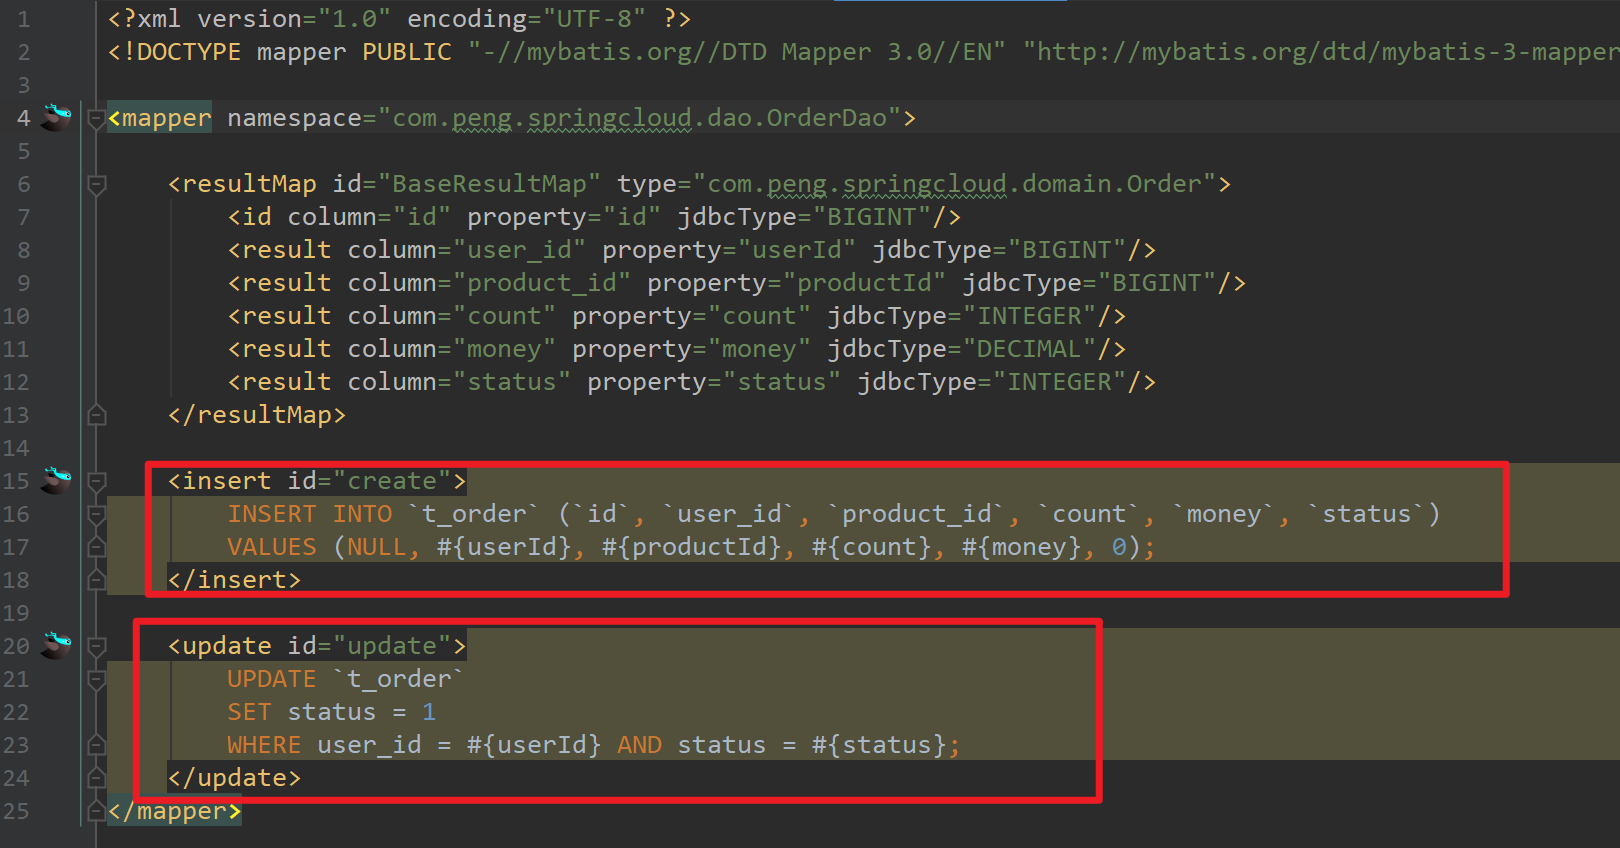Click the closing insert tag

coord(234,580)
